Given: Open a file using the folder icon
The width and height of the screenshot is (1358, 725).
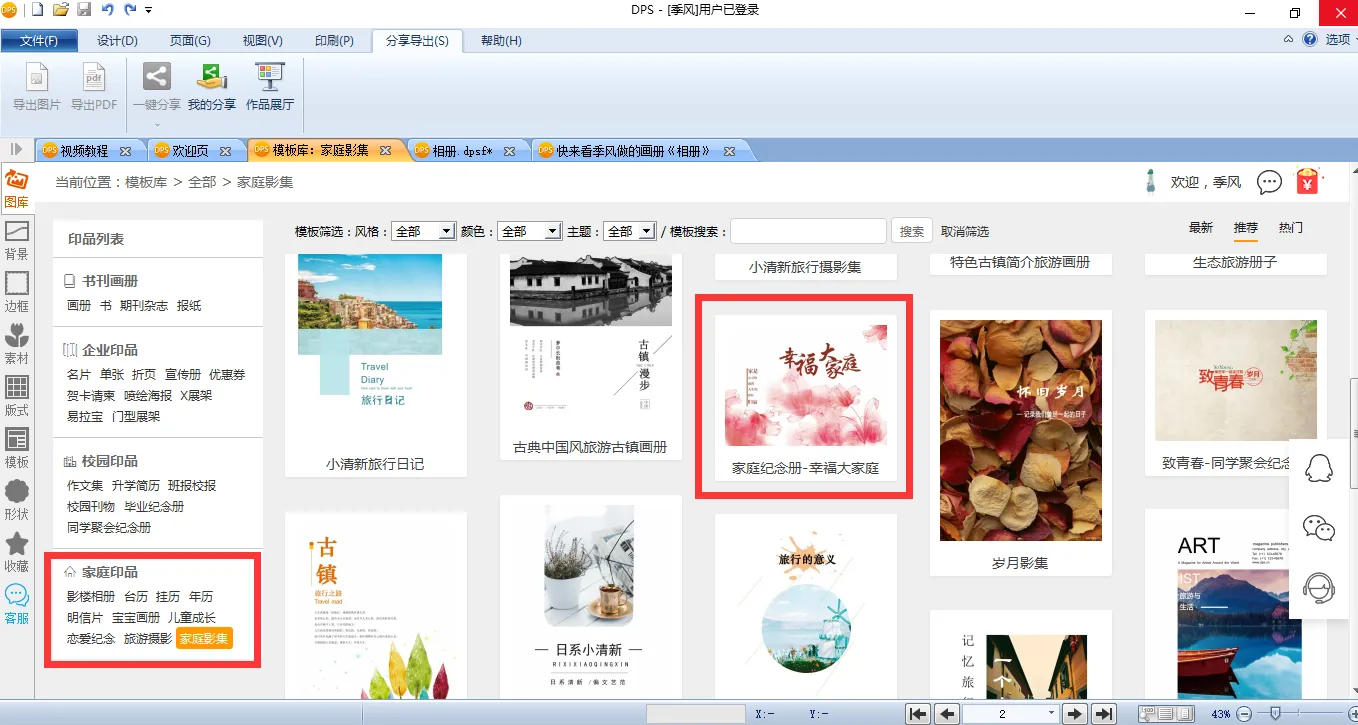Looking at the screenshot, I should (x=61, y=10).
